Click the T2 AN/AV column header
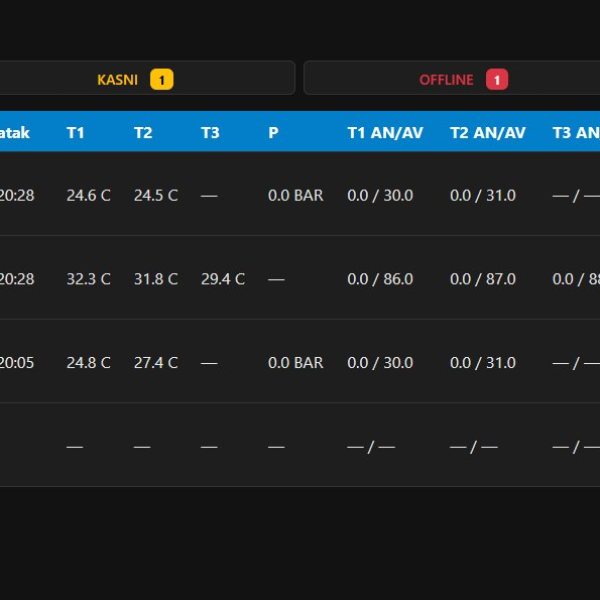This screenshot has height=600, width=600. click(x=488, y=133)
